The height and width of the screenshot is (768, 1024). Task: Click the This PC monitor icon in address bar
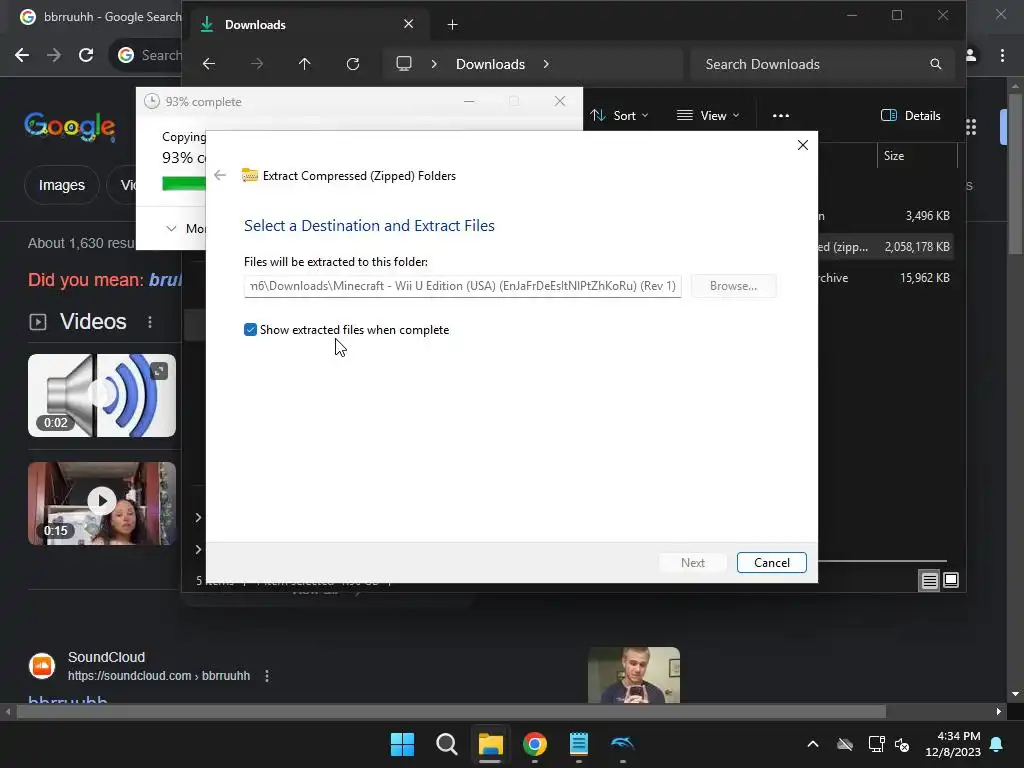(404, 64)
